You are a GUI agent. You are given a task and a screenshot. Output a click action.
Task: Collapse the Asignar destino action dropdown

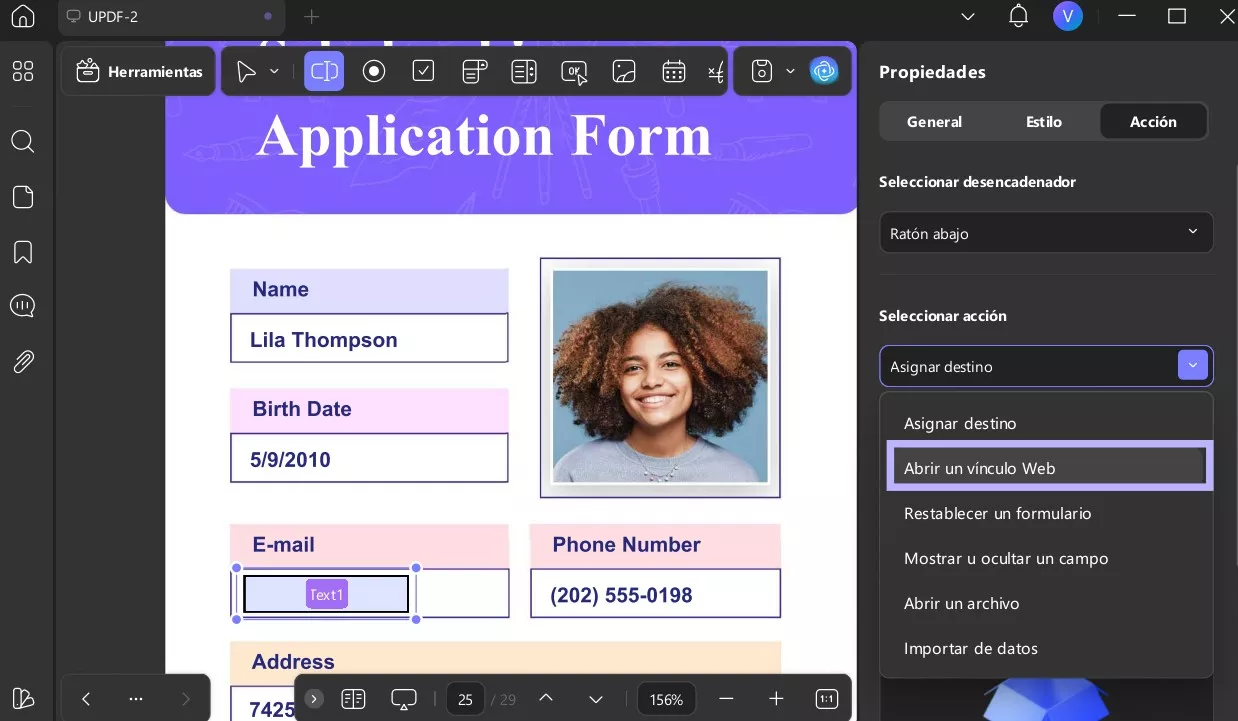coord(1192,366)
